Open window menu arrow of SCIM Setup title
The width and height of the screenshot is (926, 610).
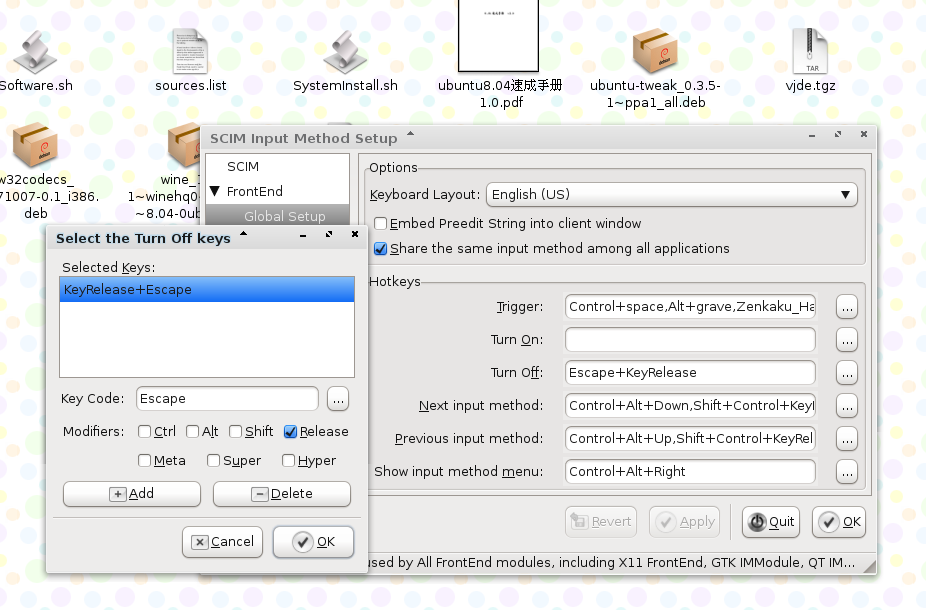[x=410, y=133]
